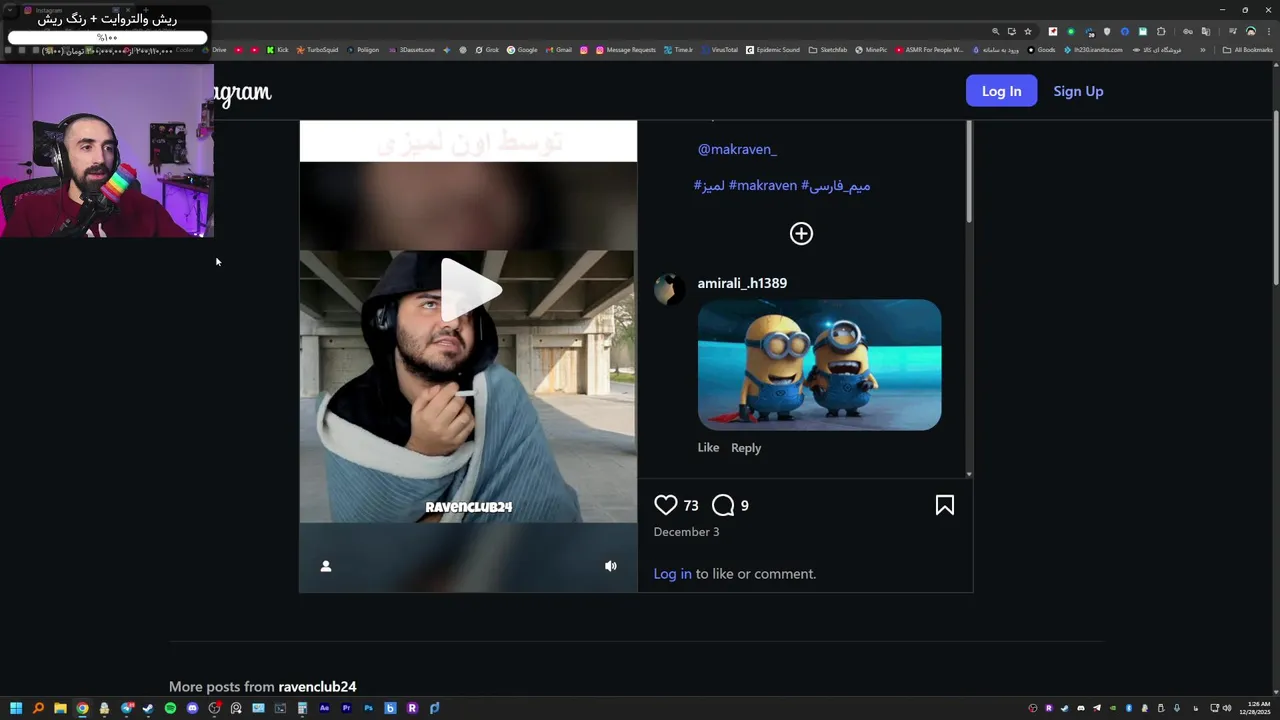Open the Chrome three-dot menu
The height and width of the screenshot is (720, 1280).
[x=1269, y=31]
